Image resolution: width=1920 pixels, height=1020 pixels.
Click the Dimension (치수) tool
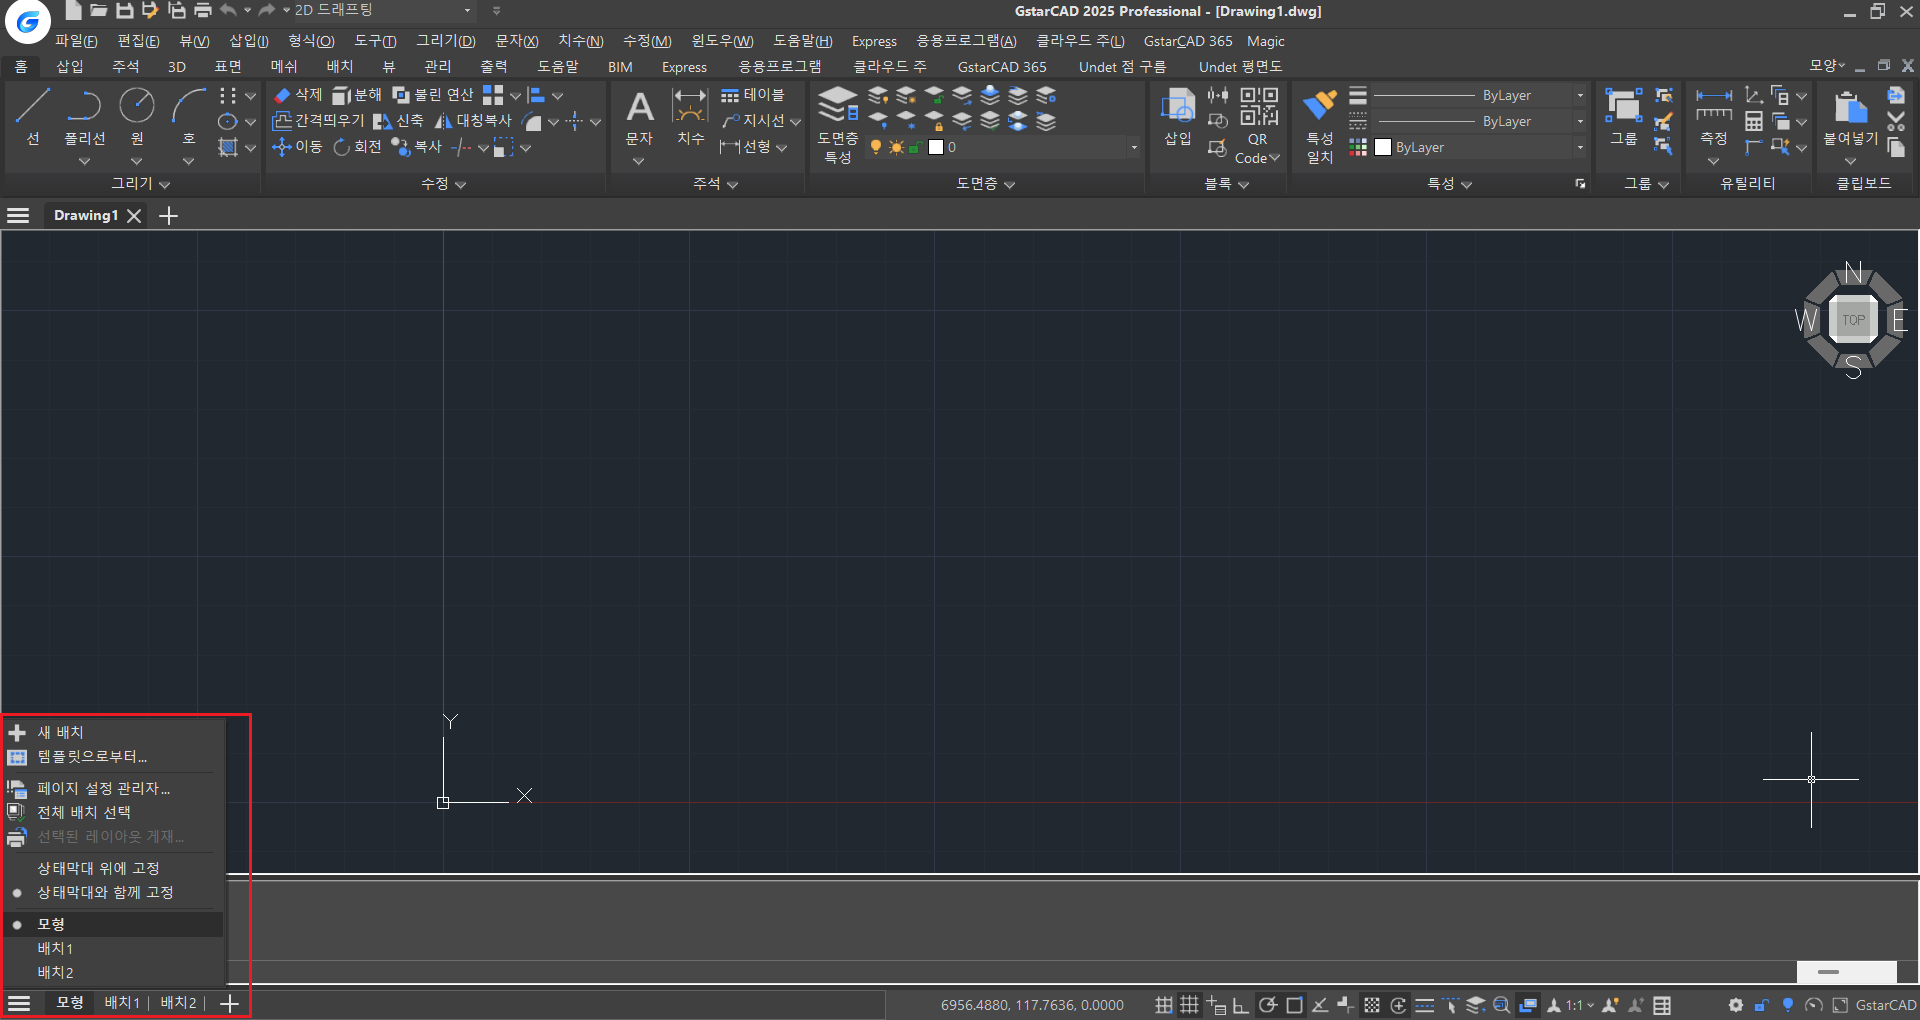coord(690,117)
